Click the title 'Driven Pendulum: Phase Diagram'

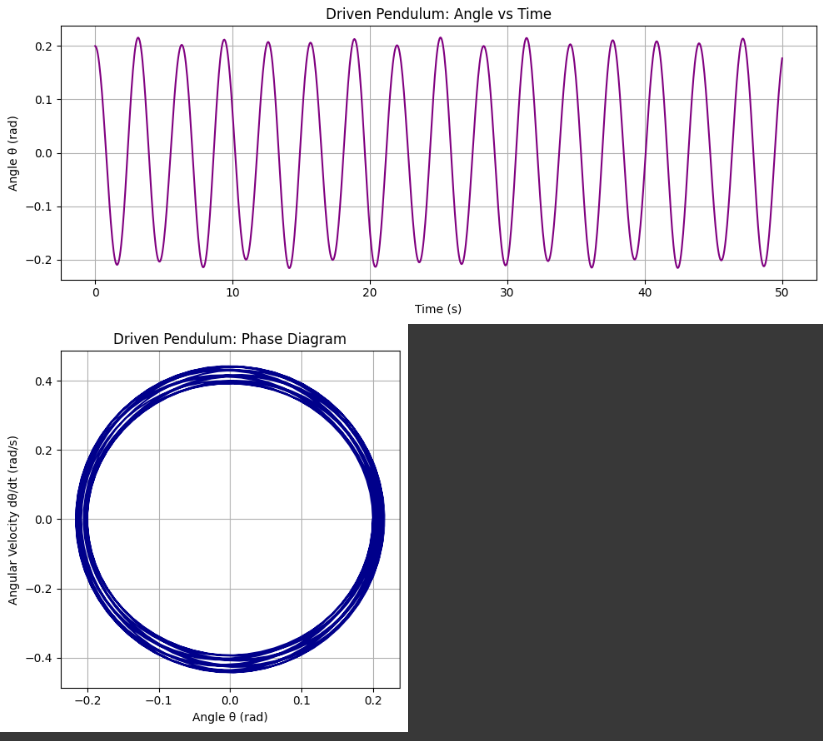[229, 339]
